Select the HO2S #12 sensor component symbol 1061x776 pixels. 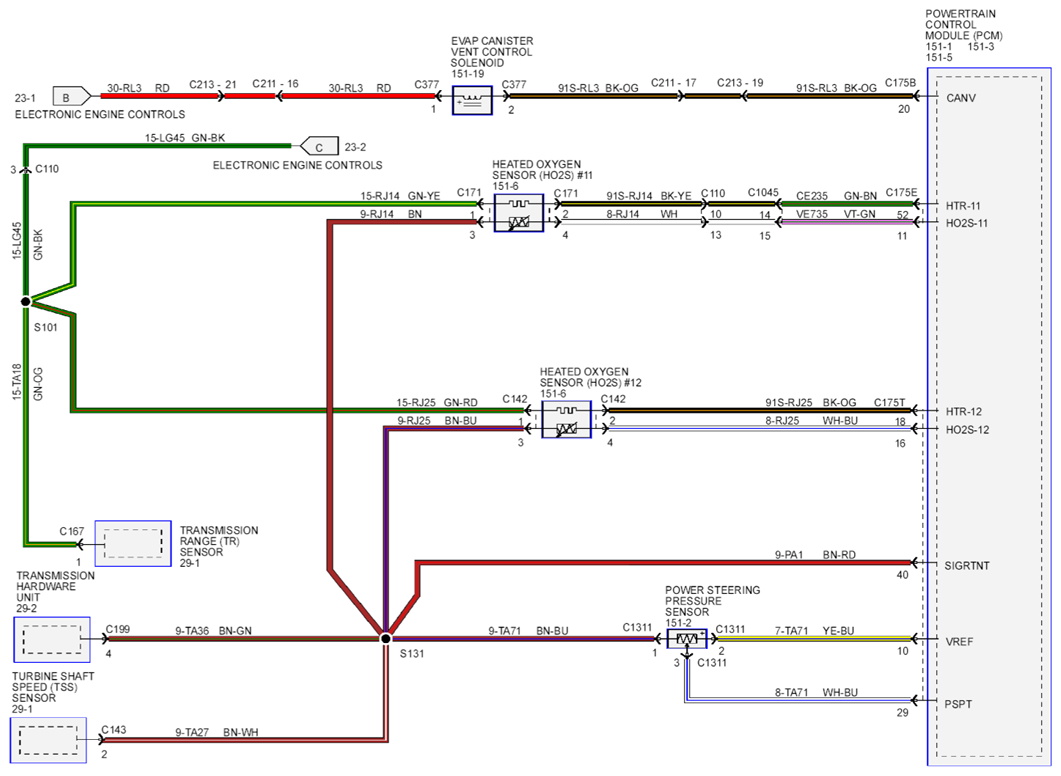566,419
